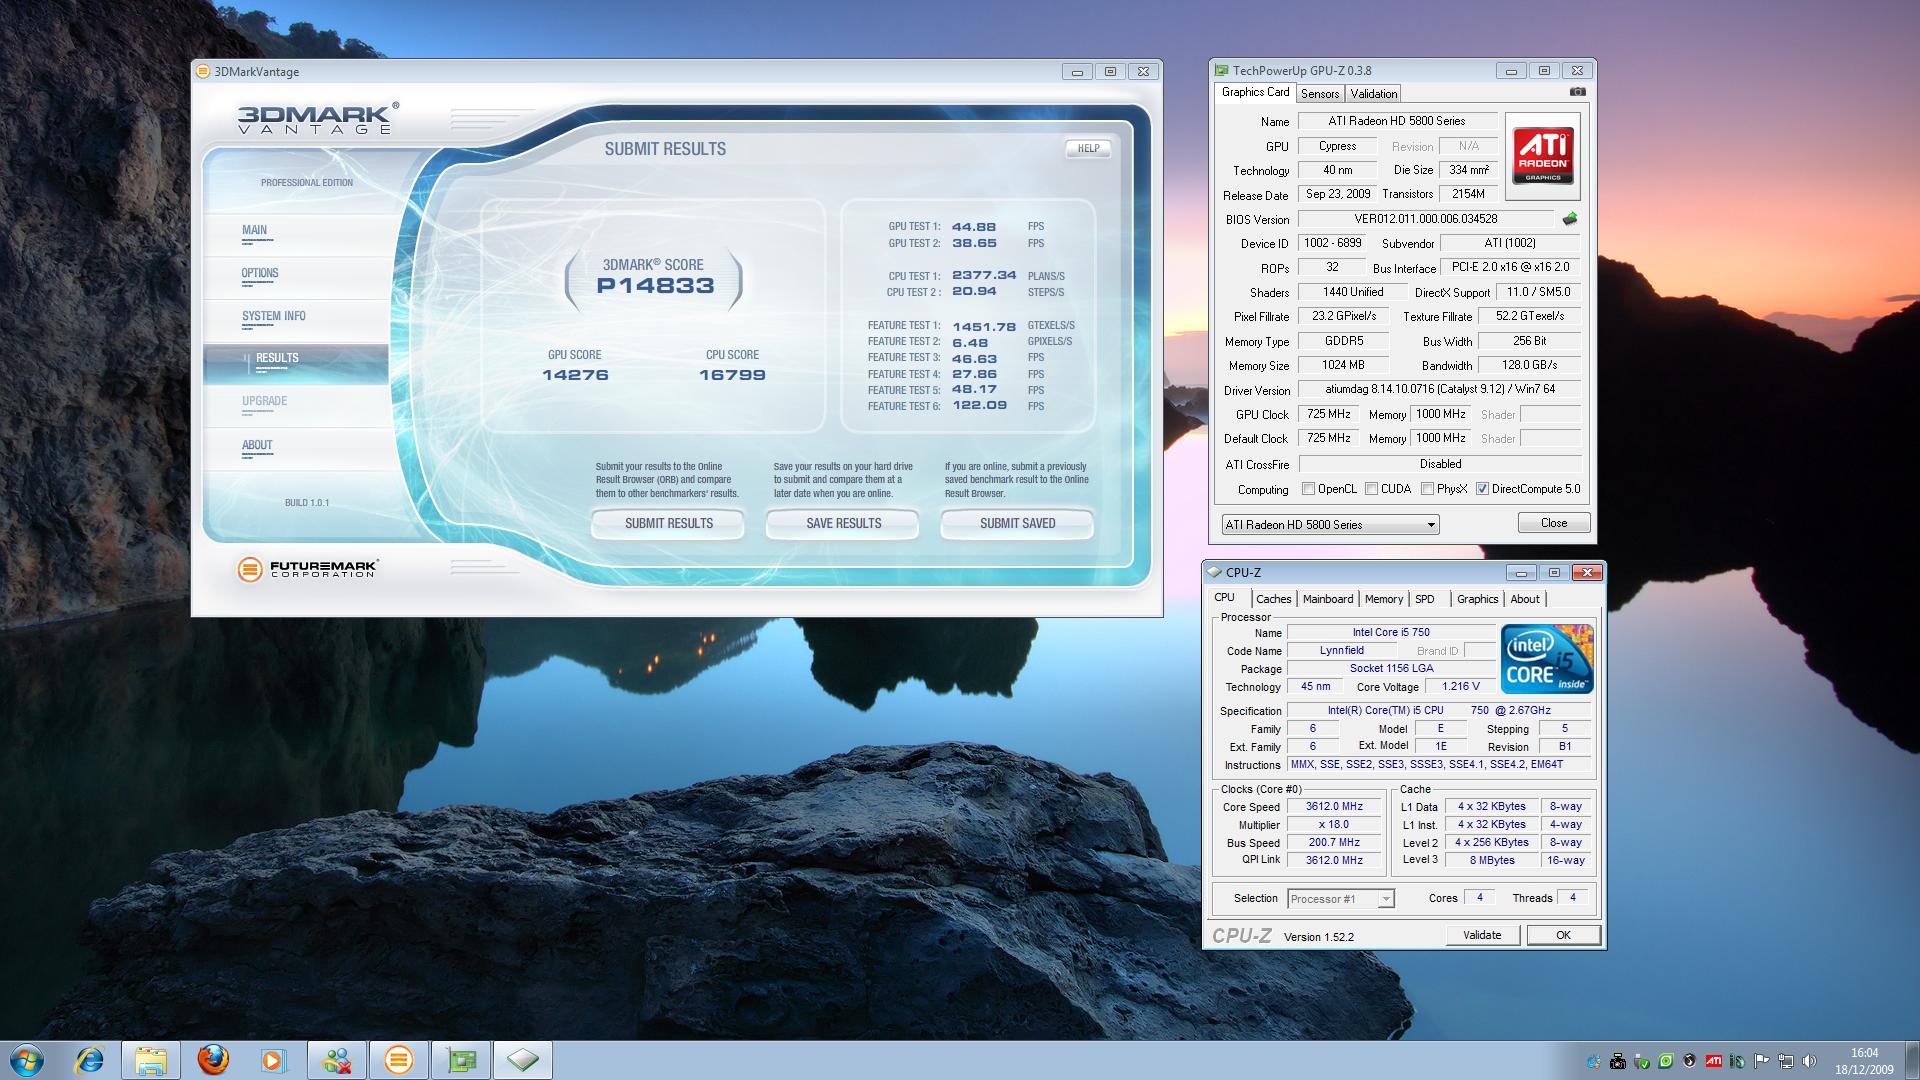Image resolution: width=1920 pixels, height=1080 pixels.
Task: Switch to the Validation tab in GPU-Z
Action: 1373,93
